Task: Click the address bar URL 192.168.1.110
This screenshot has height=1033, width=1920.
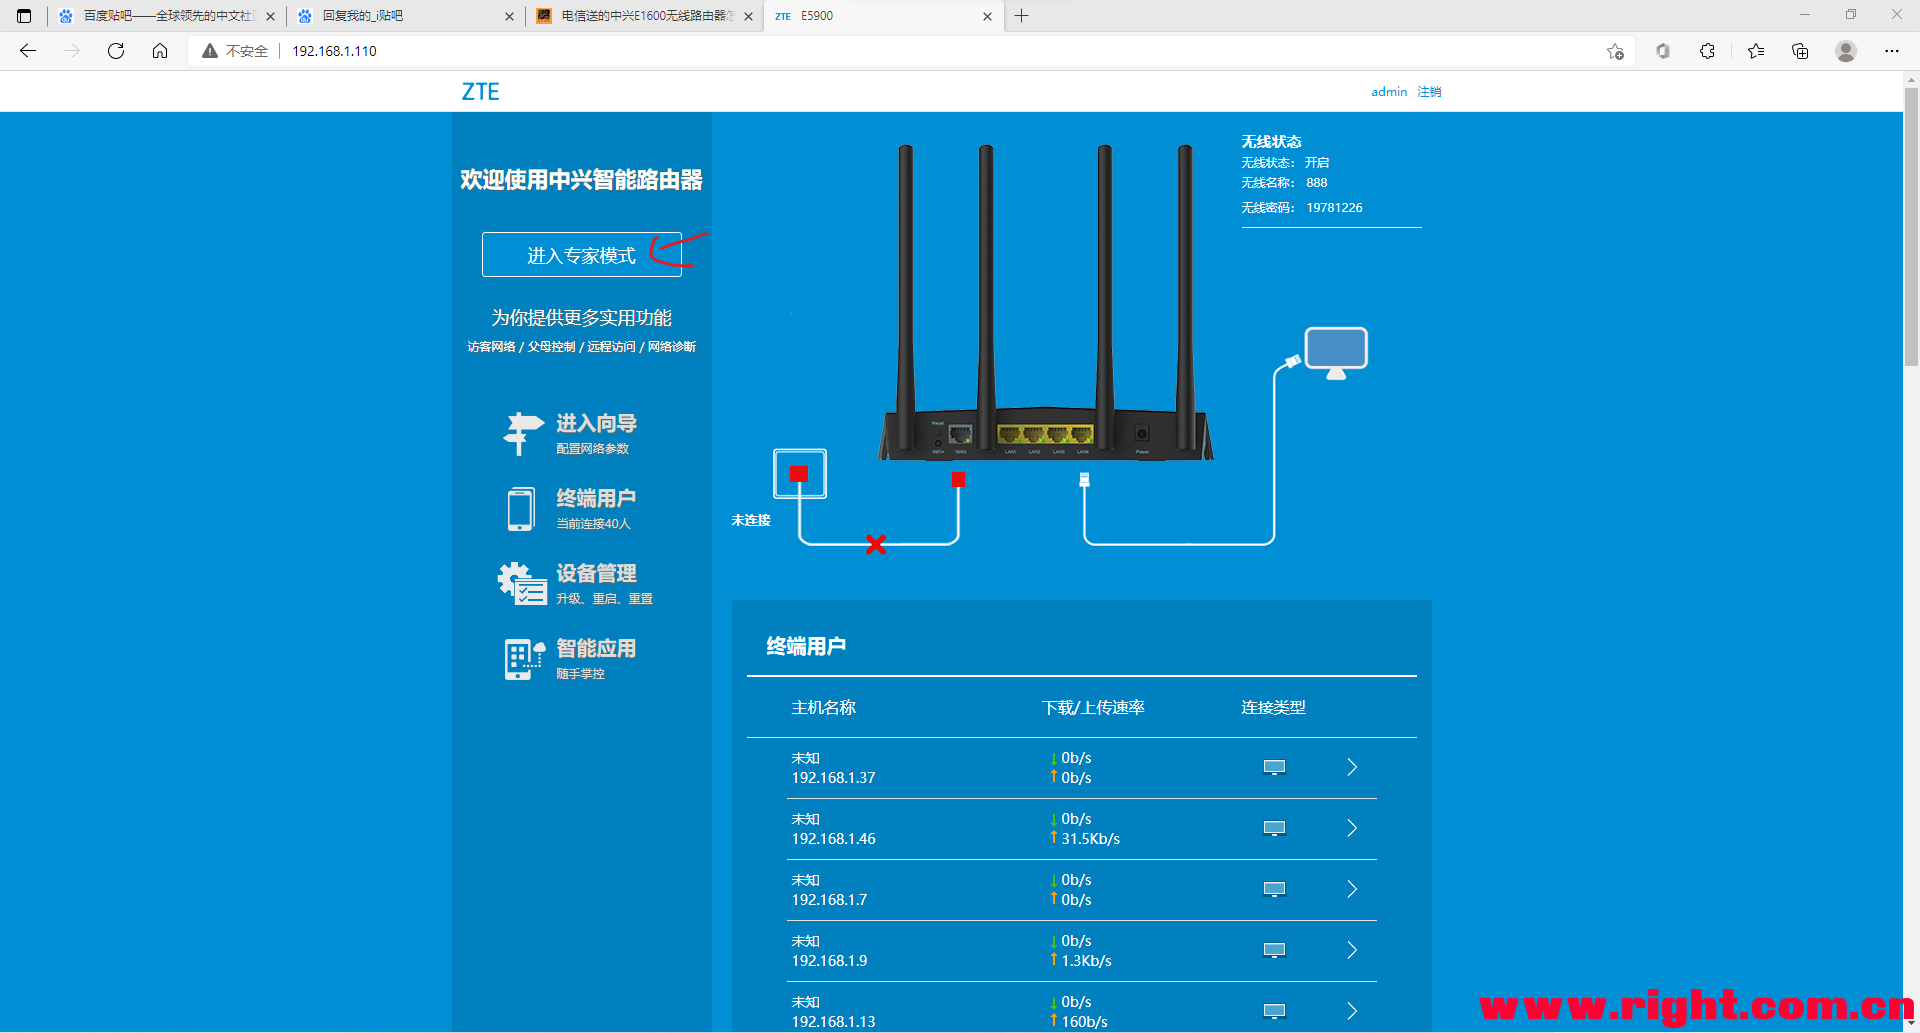Action: tap(334, 51)
